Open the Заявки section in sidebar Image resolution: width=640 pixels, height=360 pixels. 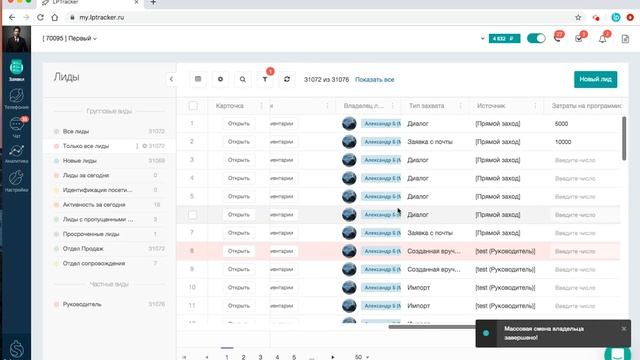[16, 70]
